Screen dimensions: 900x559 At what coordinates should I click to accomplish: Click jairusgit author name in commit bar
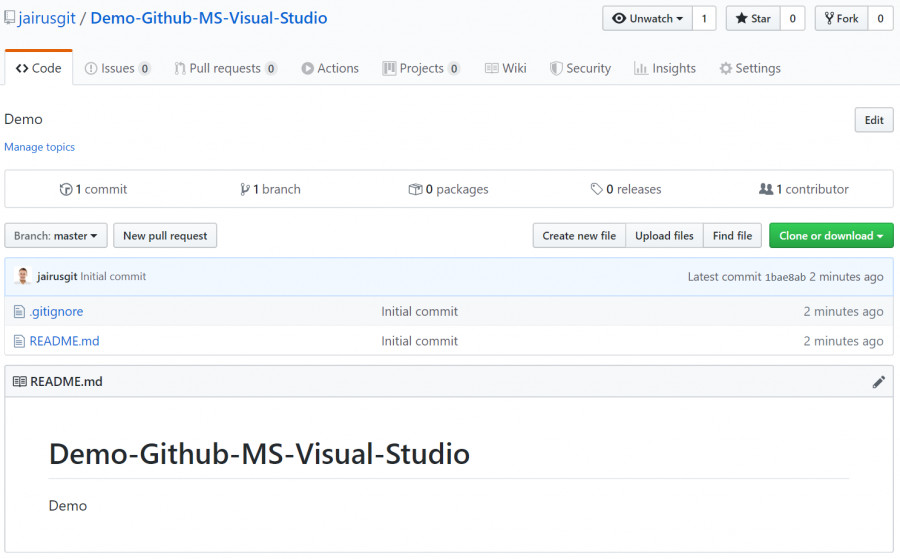point(57,277)
